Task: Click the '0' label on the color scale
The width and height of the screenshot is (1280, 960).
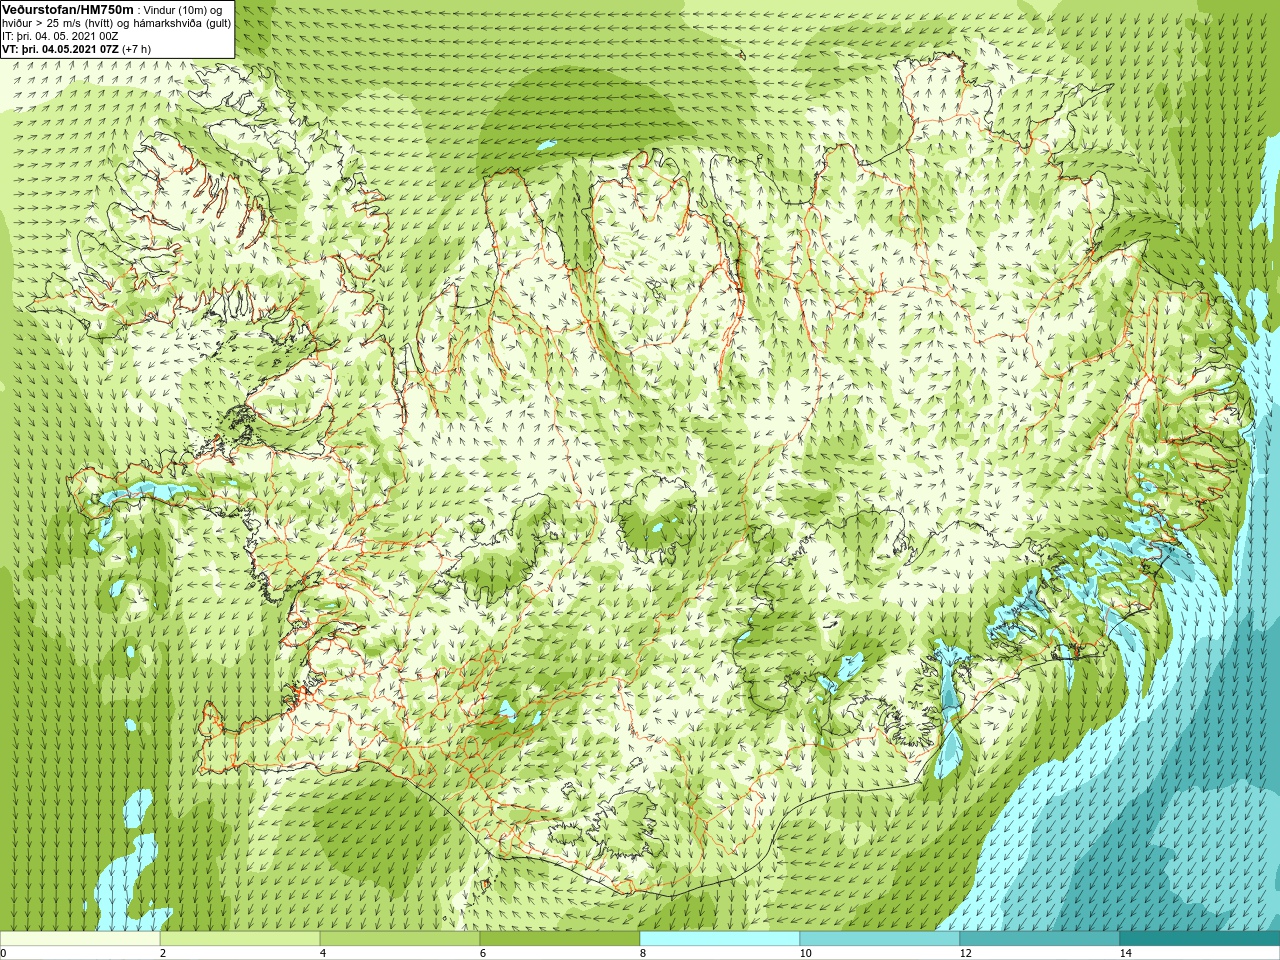Action: (x=3, y=953)
